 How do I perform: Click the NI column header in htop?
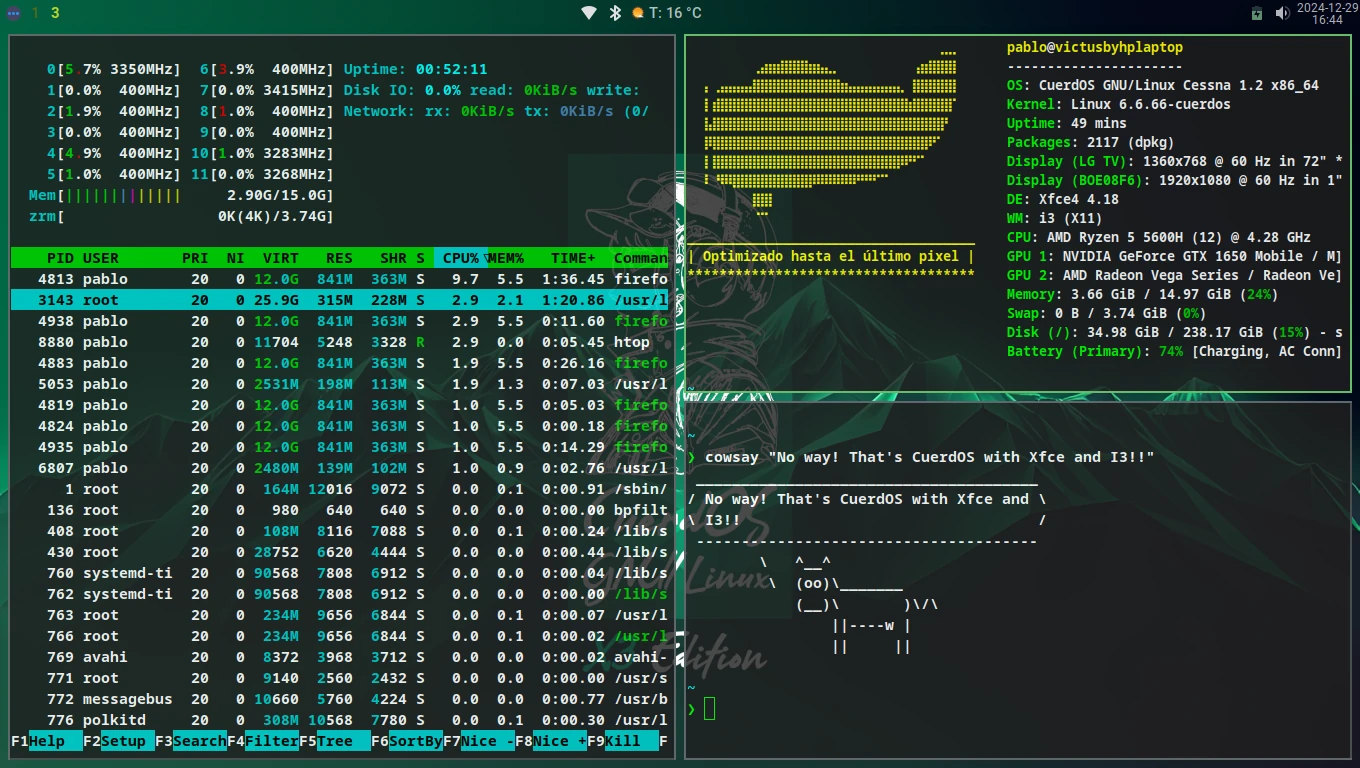tap(235, 258)
